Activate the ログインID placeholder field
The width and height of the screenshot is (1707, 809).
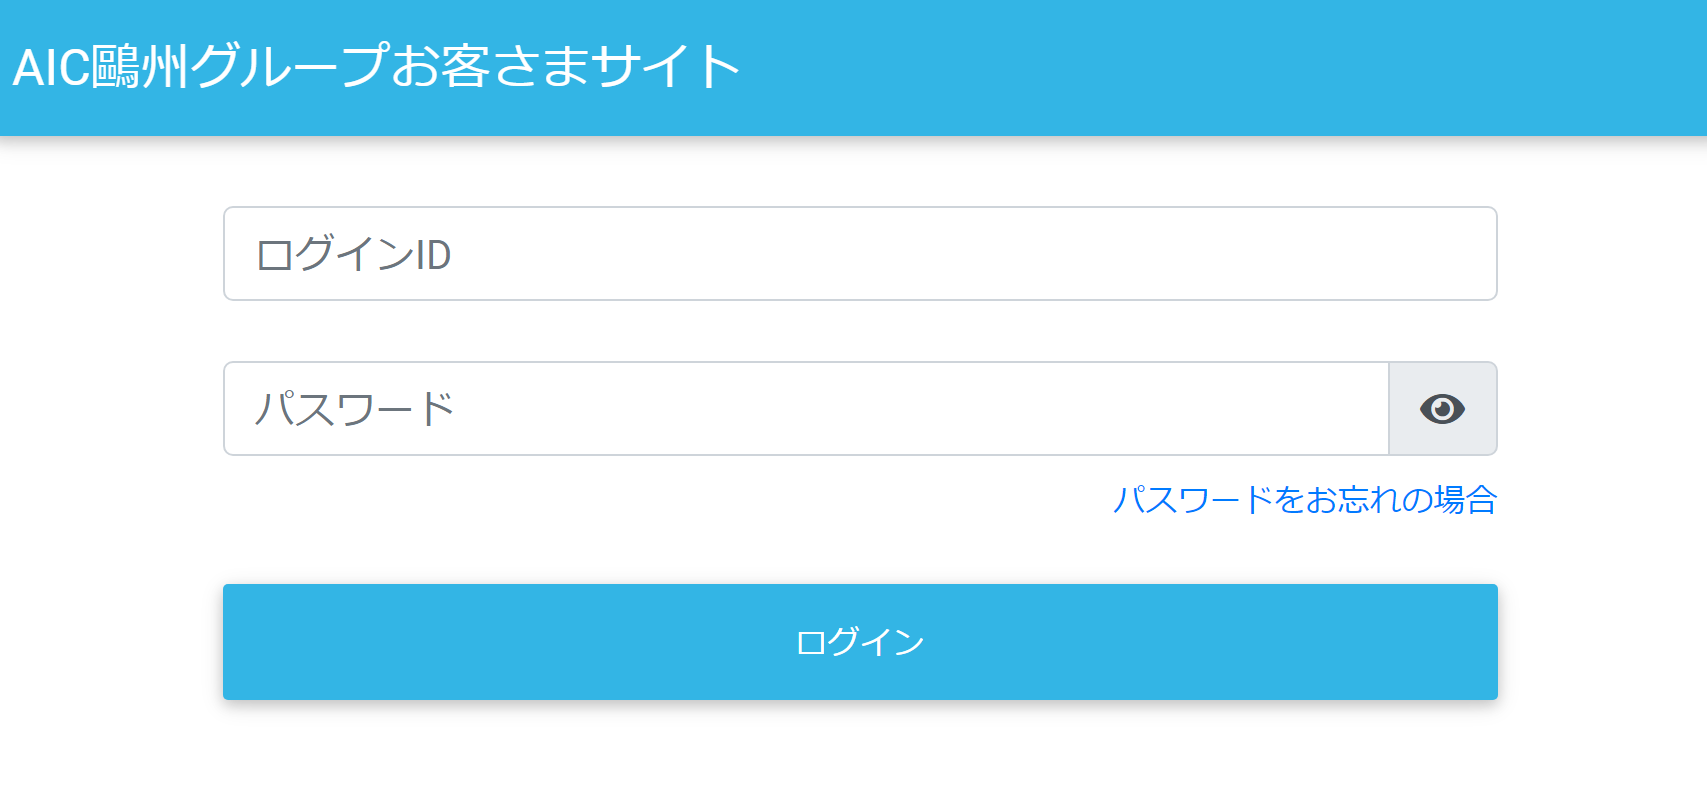coord(859,254)
